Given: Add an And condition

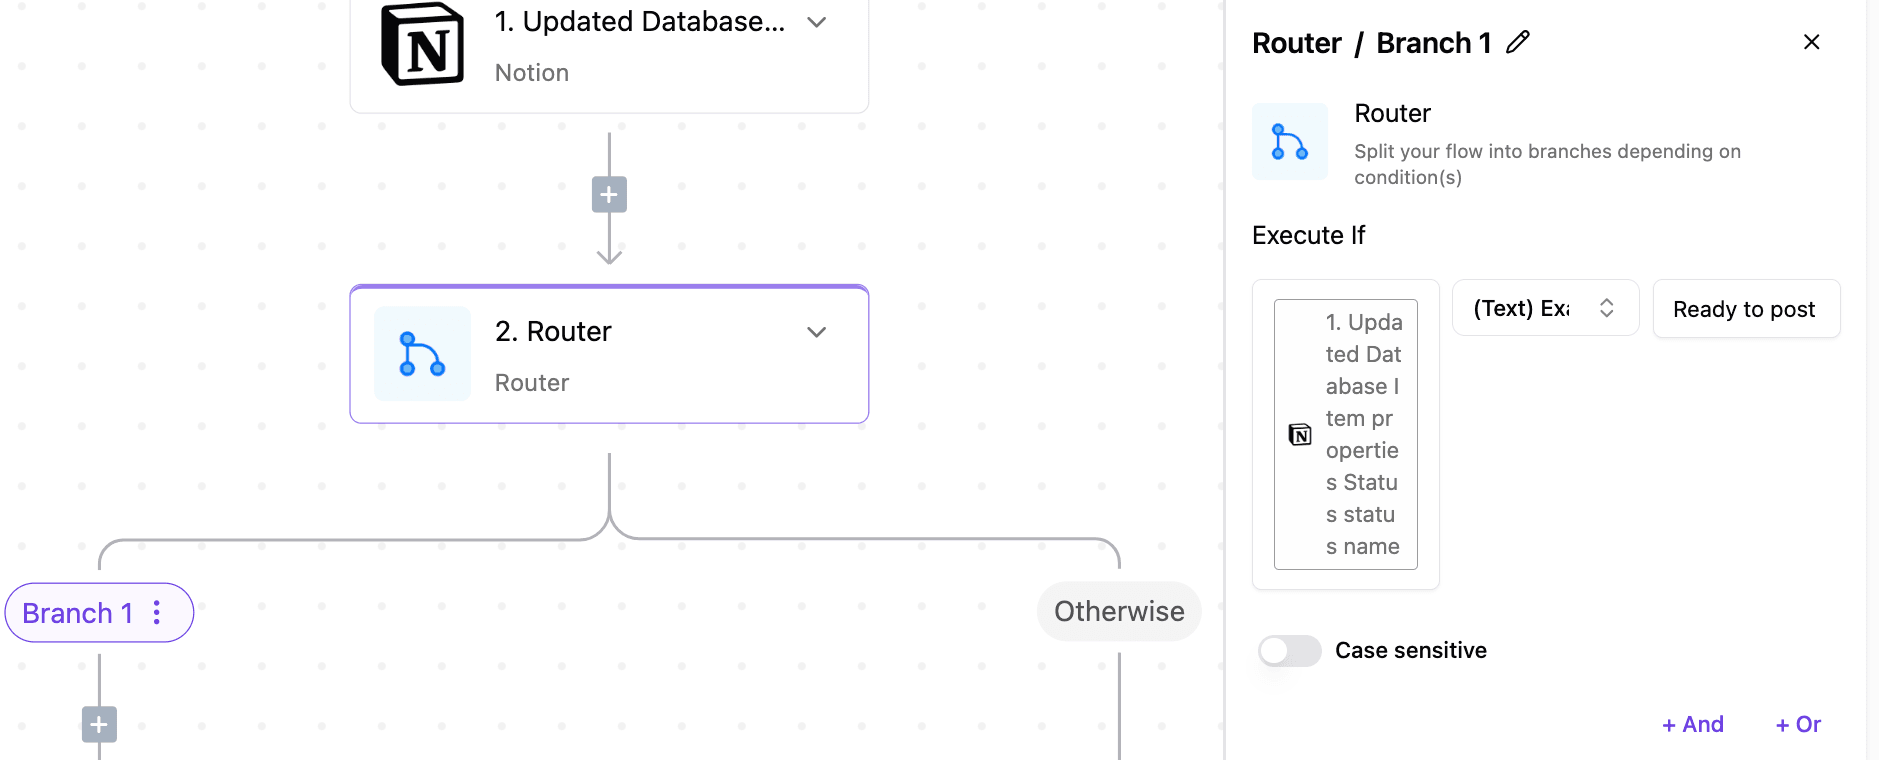Looking at the screenshot, I should coord(1692,724).
